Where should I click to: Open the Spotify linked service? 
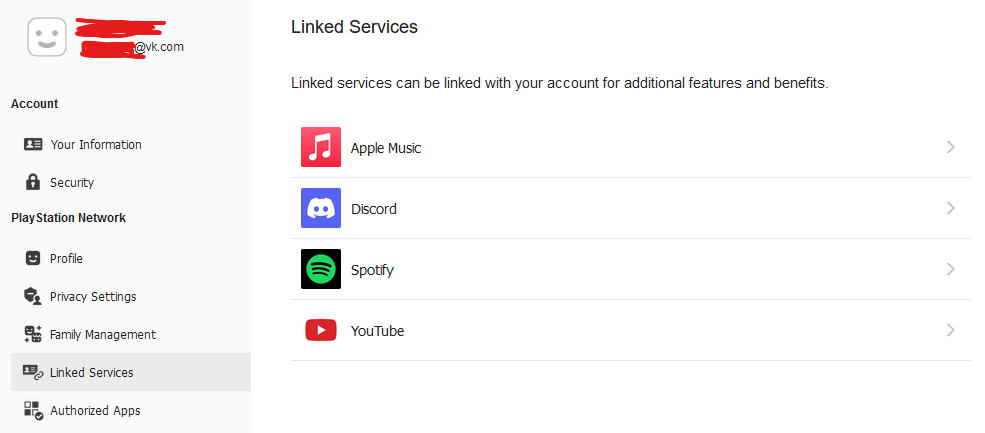pyautogui.click(x=373, y=270)
